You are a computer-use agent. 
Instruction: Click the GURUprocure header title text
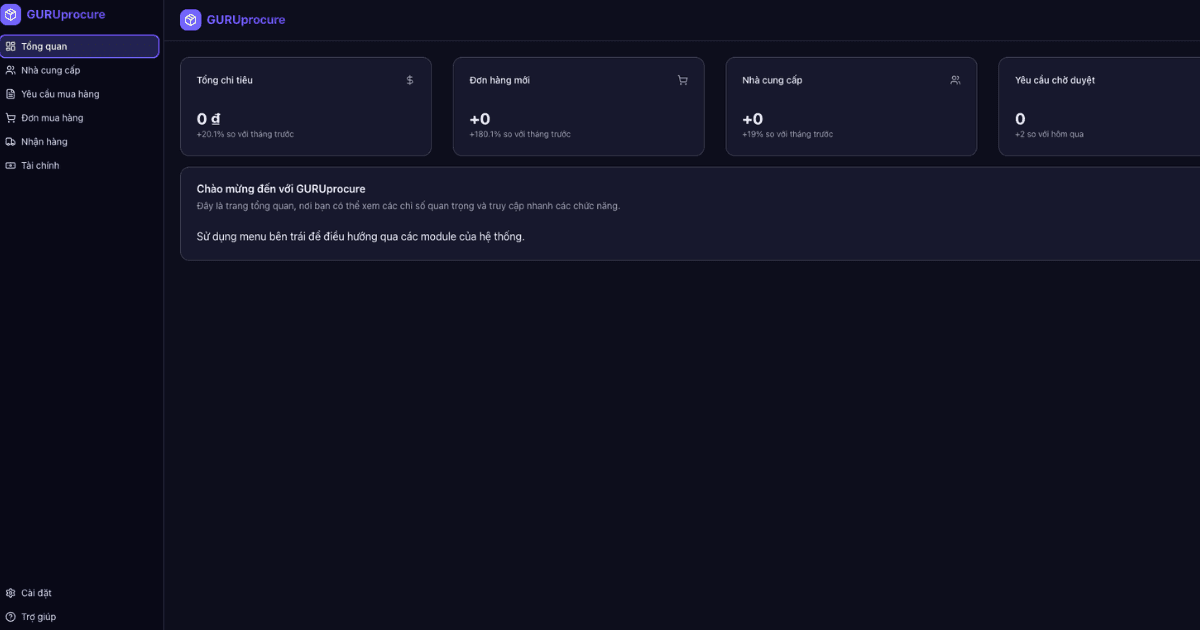[x=246, y=20]
